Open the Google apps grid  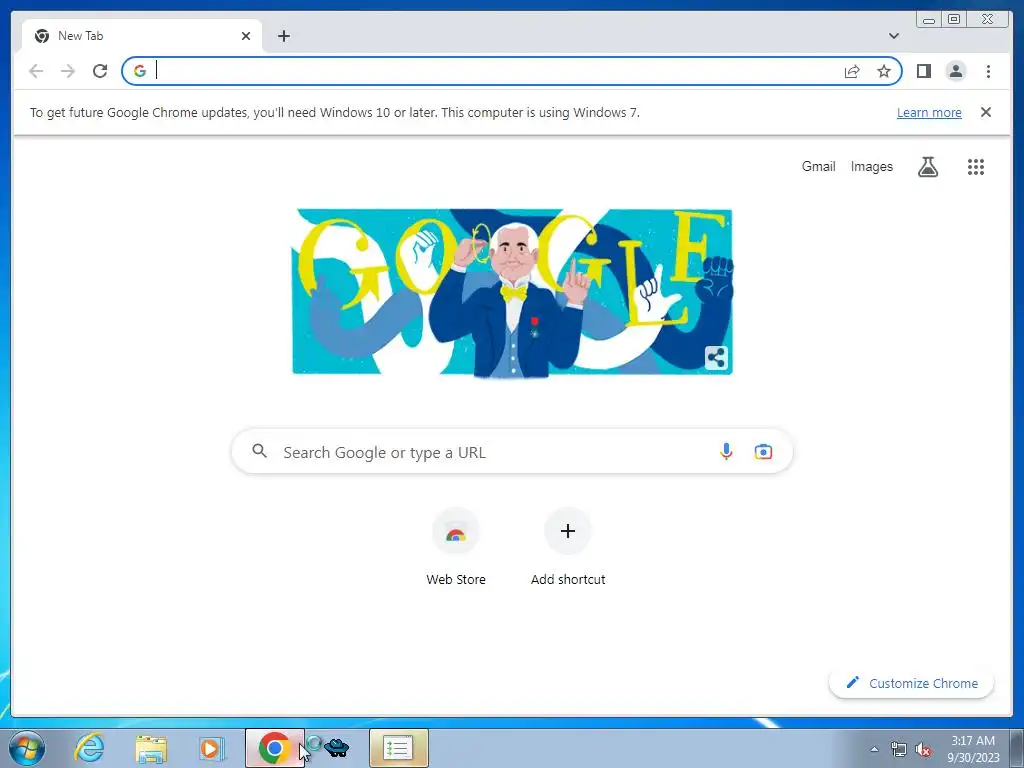pyautogui.click(x=975, y=167)
